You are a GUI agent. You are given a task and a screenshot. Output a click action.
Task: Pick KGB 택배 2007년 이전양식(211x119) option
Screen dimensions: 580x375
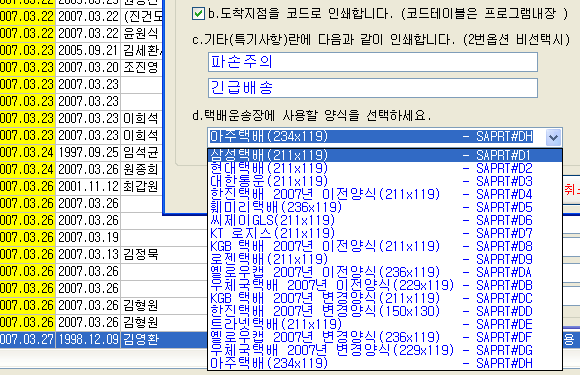(x=385, y=246)
